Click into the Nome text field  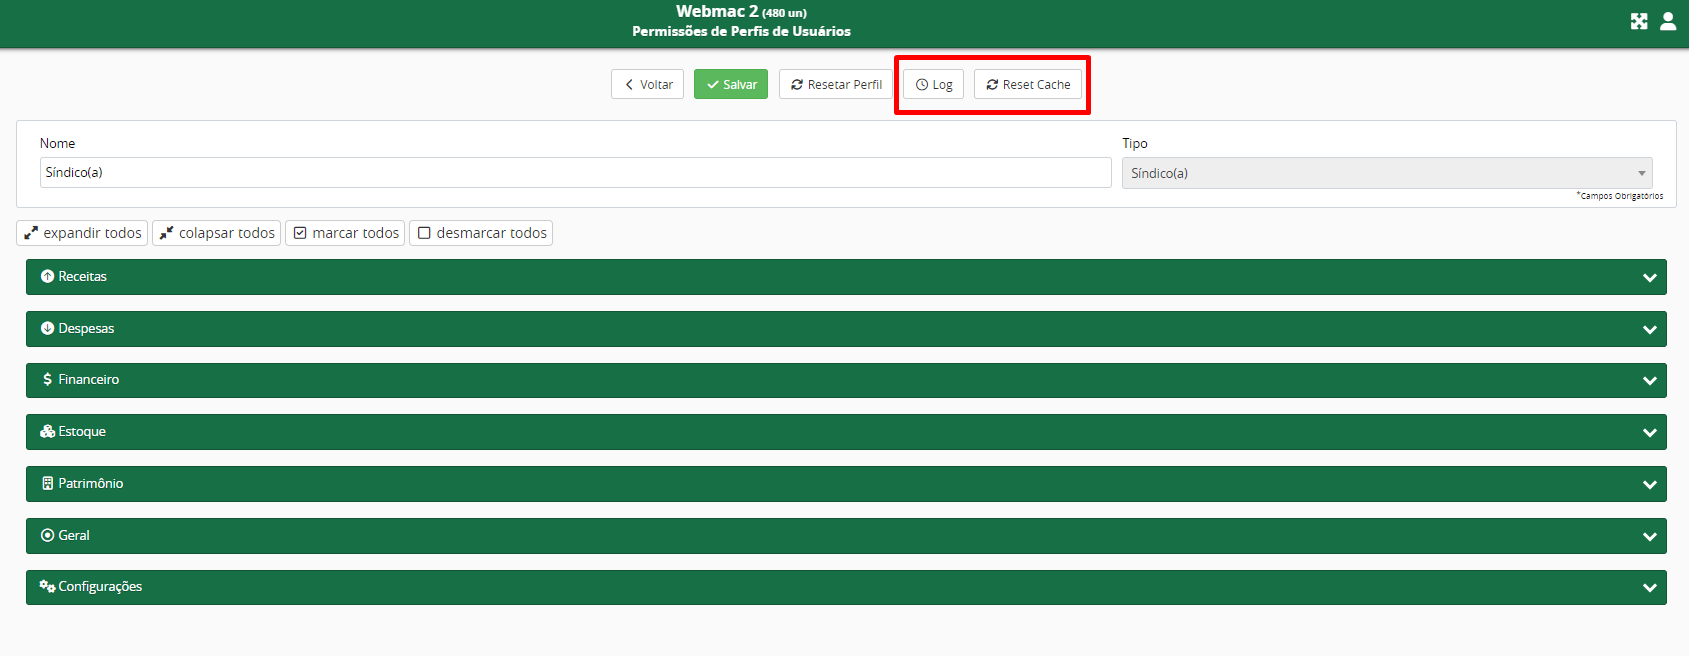[x=575, y=173]
